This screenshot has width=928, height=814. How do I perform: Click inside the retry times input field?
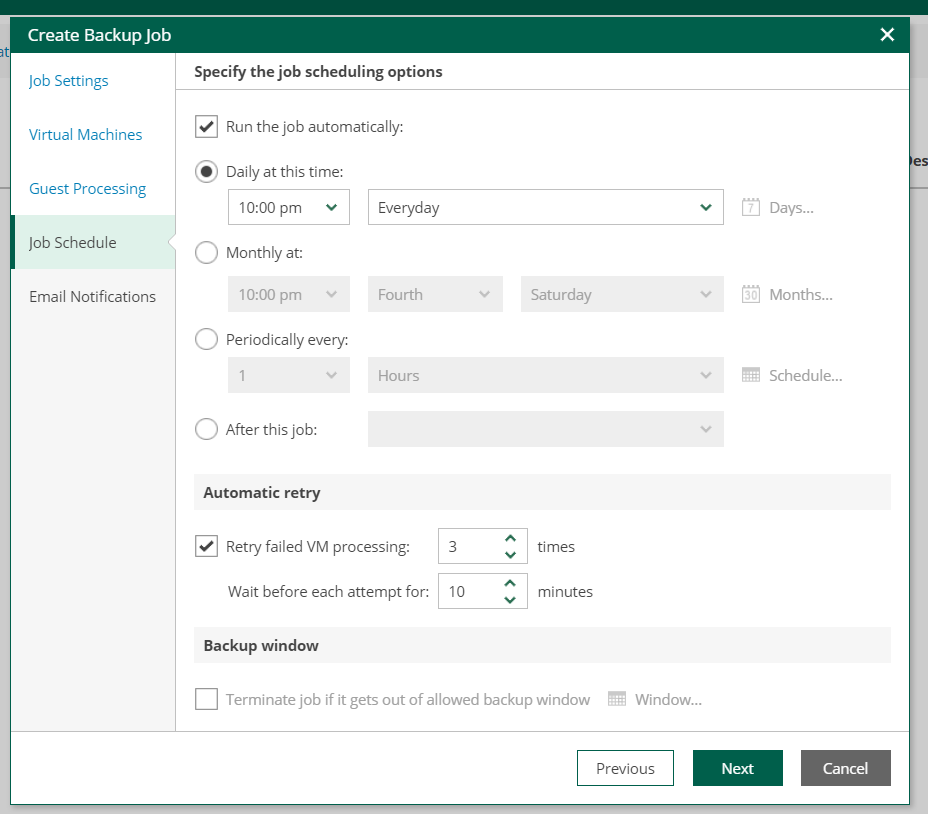pyautogui.click(x=470, y=546)
